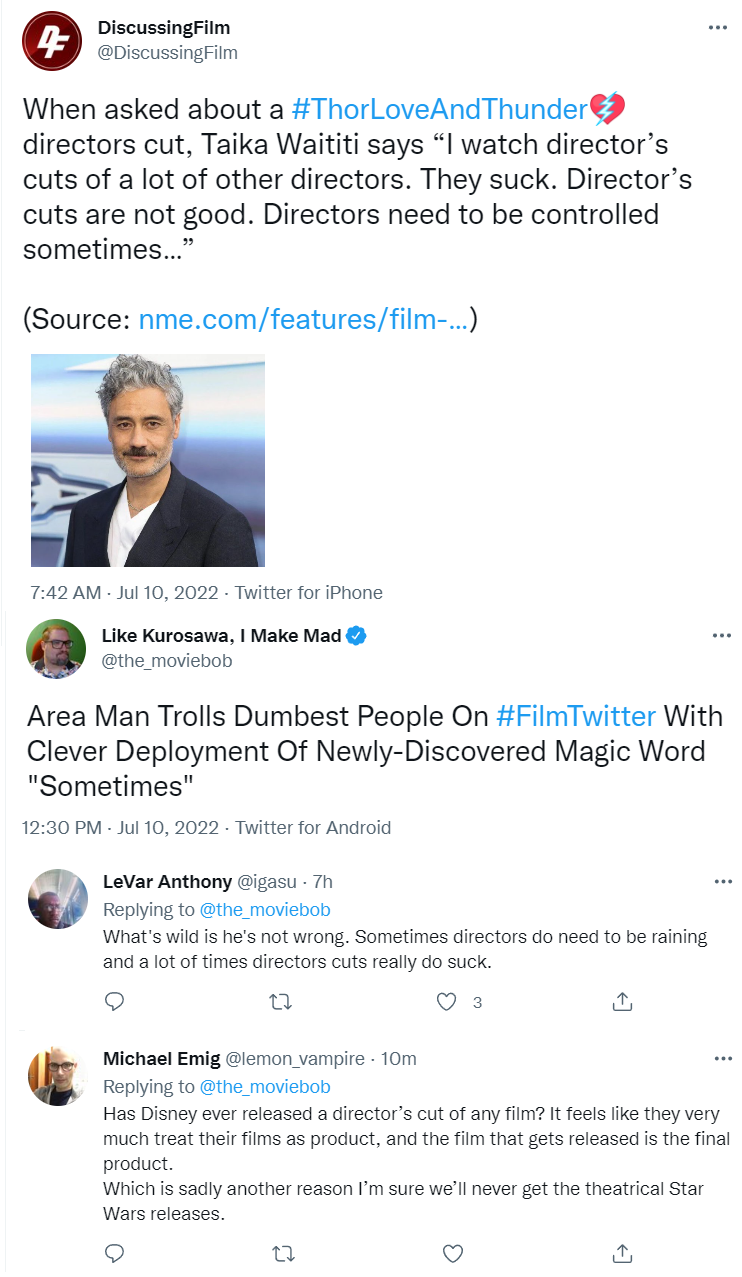Retweet LeVar Anthony's reply

[281, 1001]
